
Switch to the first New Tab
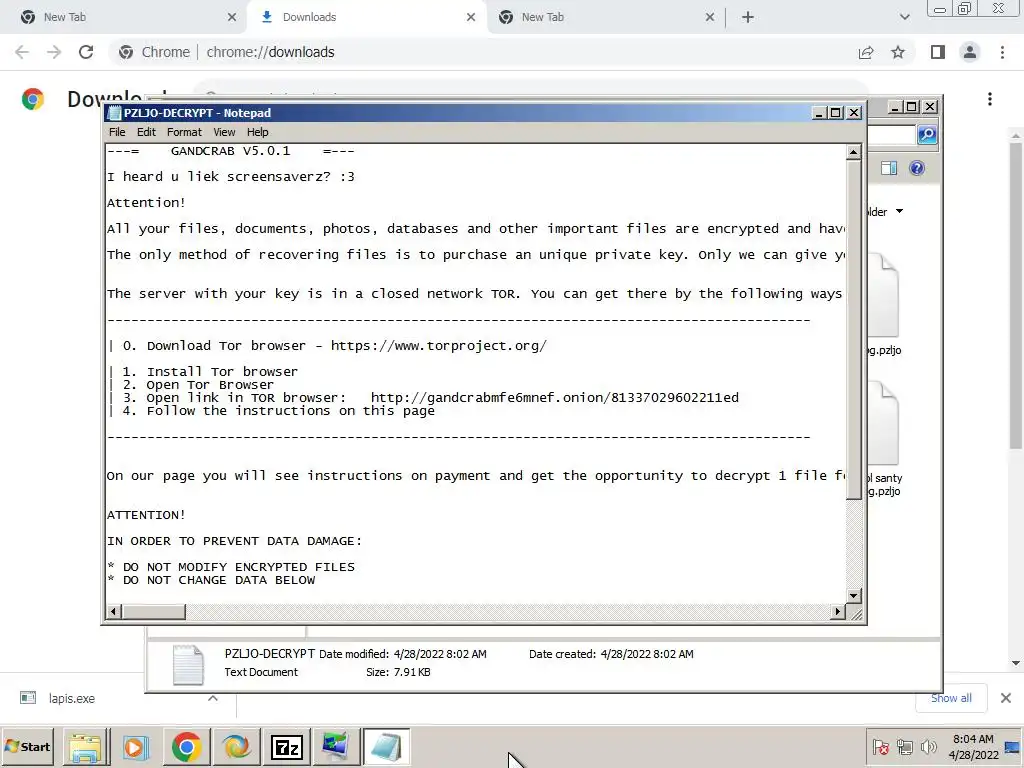coord(127,17)
